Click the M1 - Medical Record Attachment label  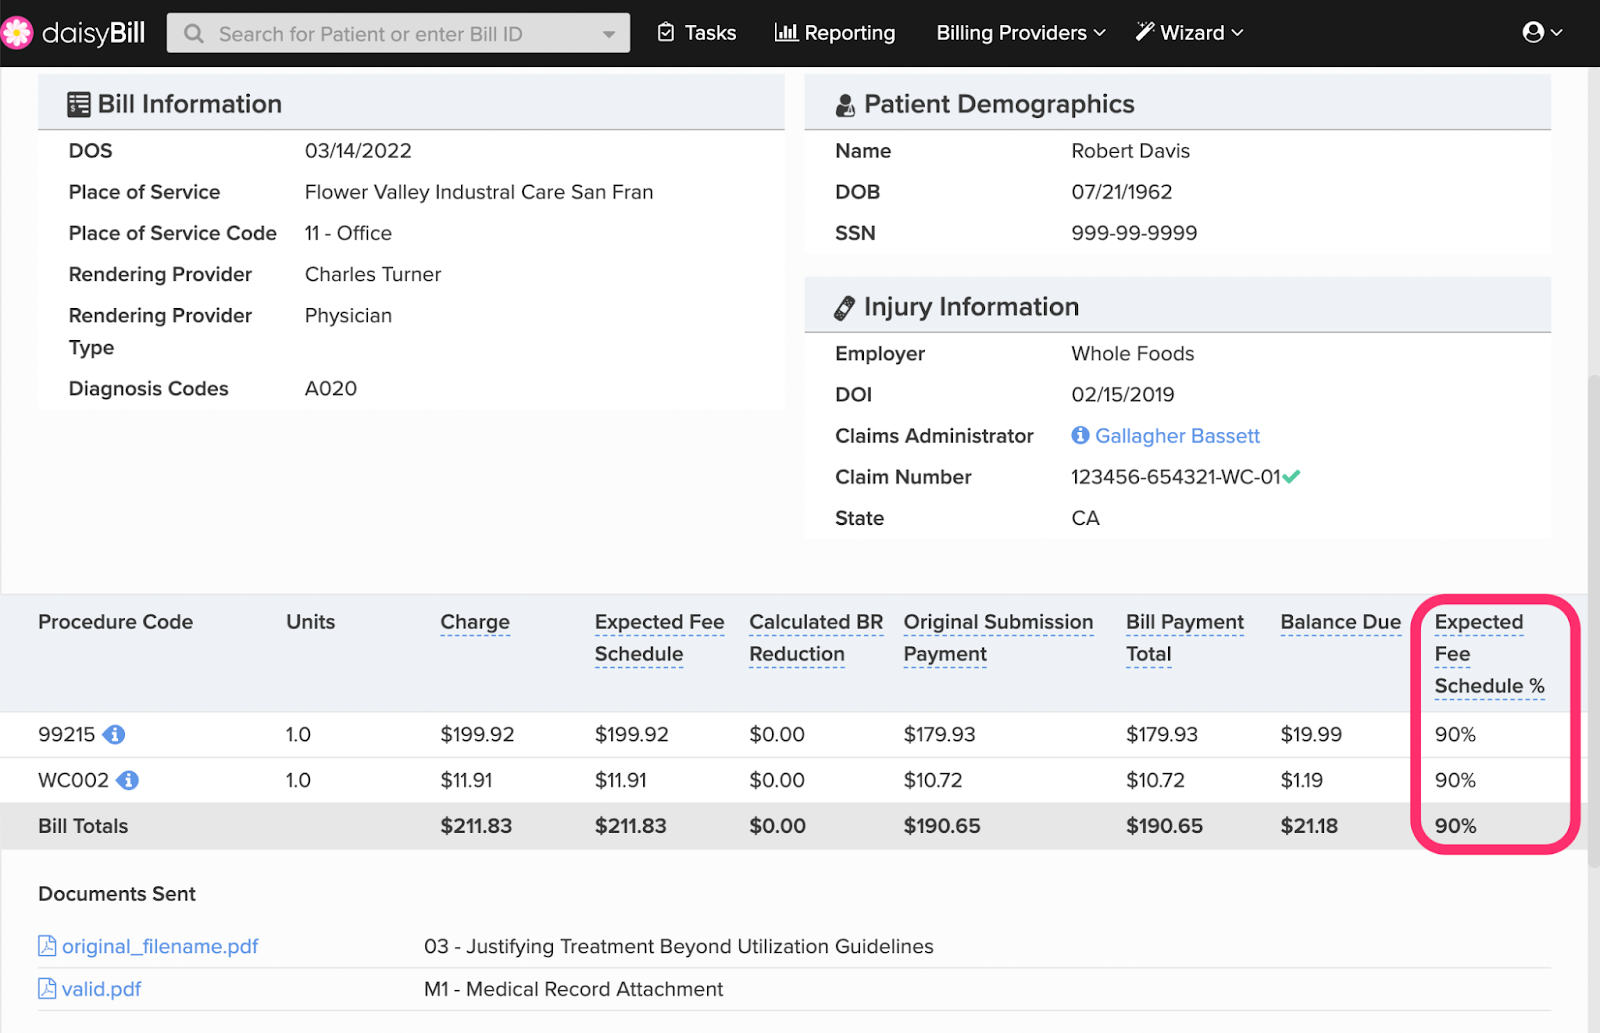(573, 989)
